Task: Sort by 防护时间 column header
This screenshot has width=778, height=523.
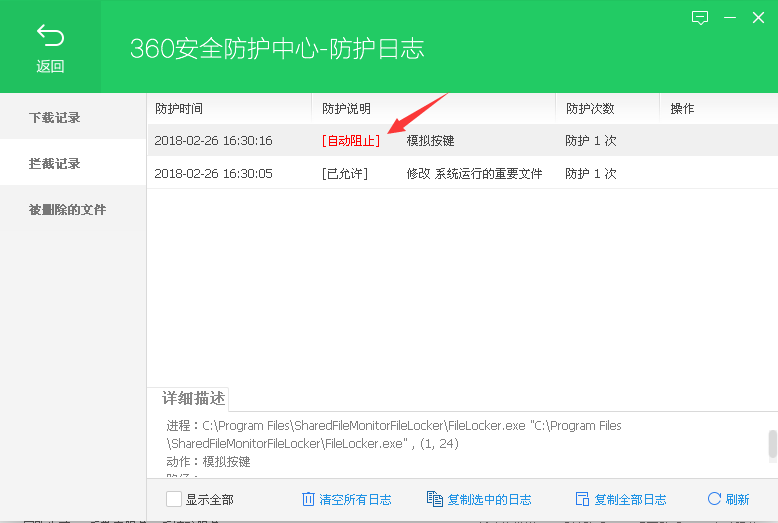Action: (x=230, y=109)
